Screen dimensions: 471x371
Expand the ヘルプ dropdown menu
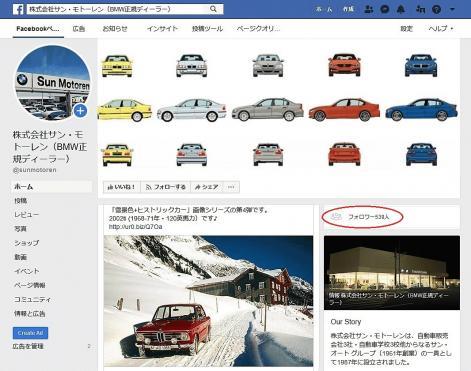click(441, 29)
